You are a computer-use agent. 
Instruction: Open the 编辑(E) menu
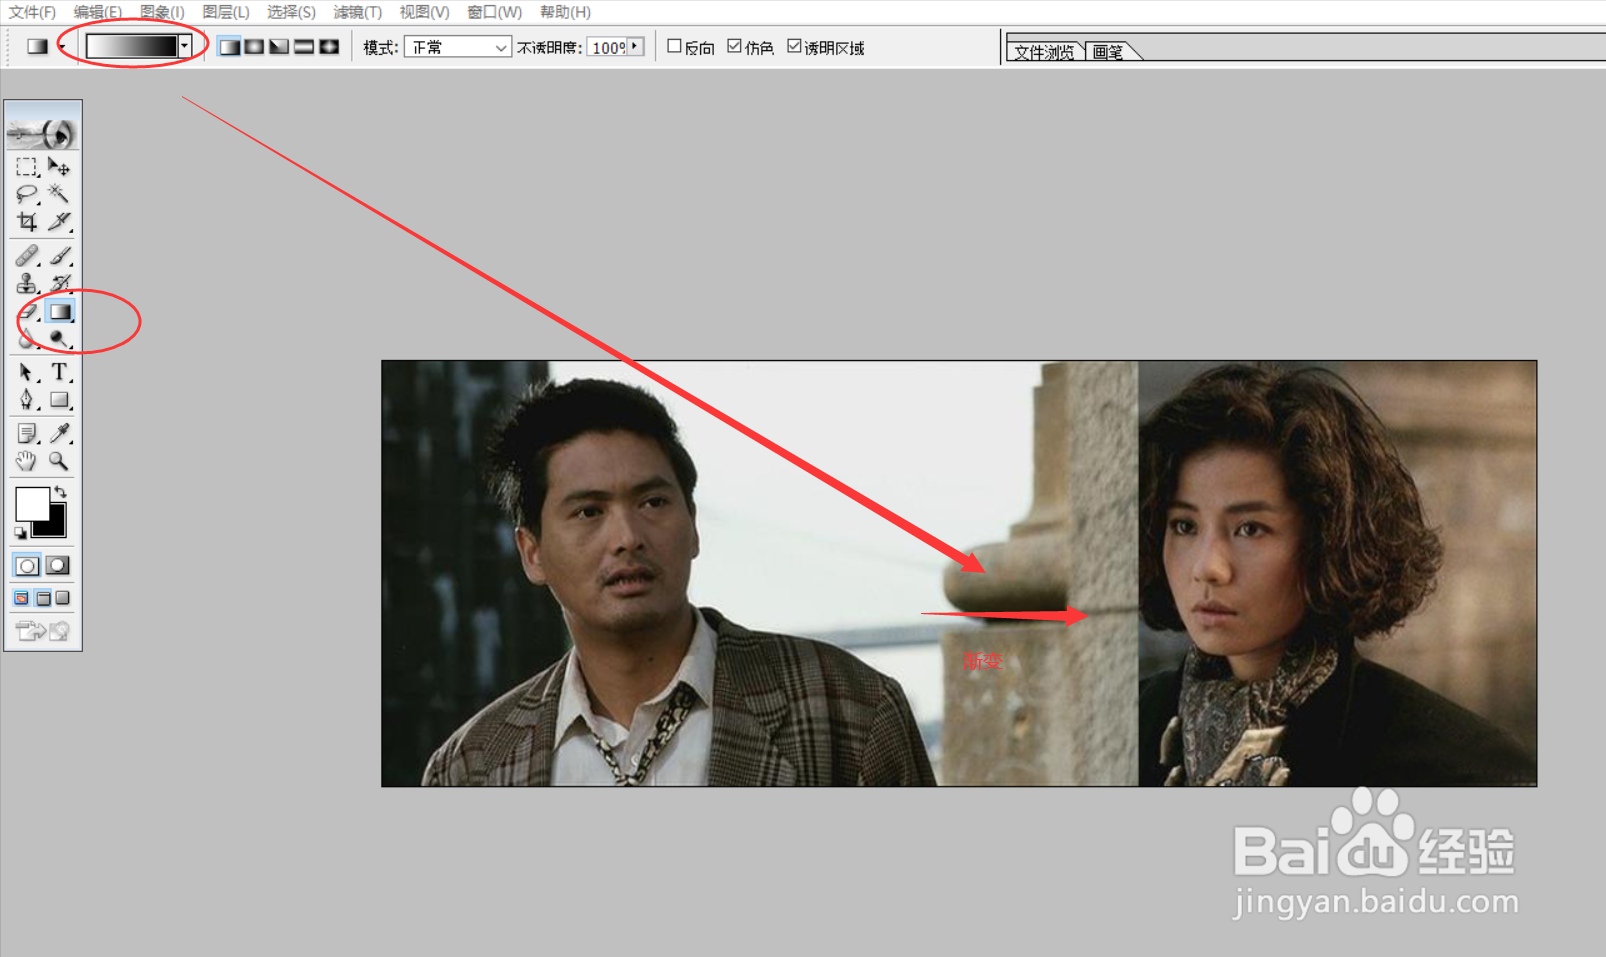click(98, 12)
